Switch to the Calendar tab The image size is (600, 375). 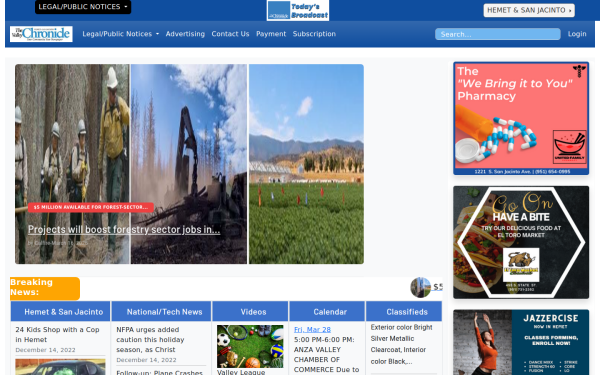(x=327, y=311)
